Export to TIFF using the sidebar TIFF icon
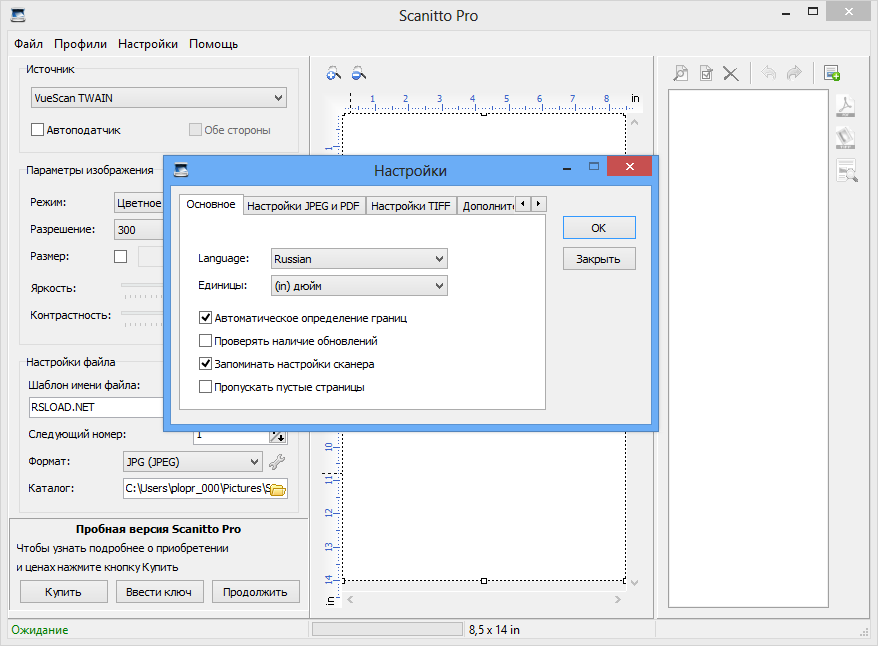 [846, 138]
